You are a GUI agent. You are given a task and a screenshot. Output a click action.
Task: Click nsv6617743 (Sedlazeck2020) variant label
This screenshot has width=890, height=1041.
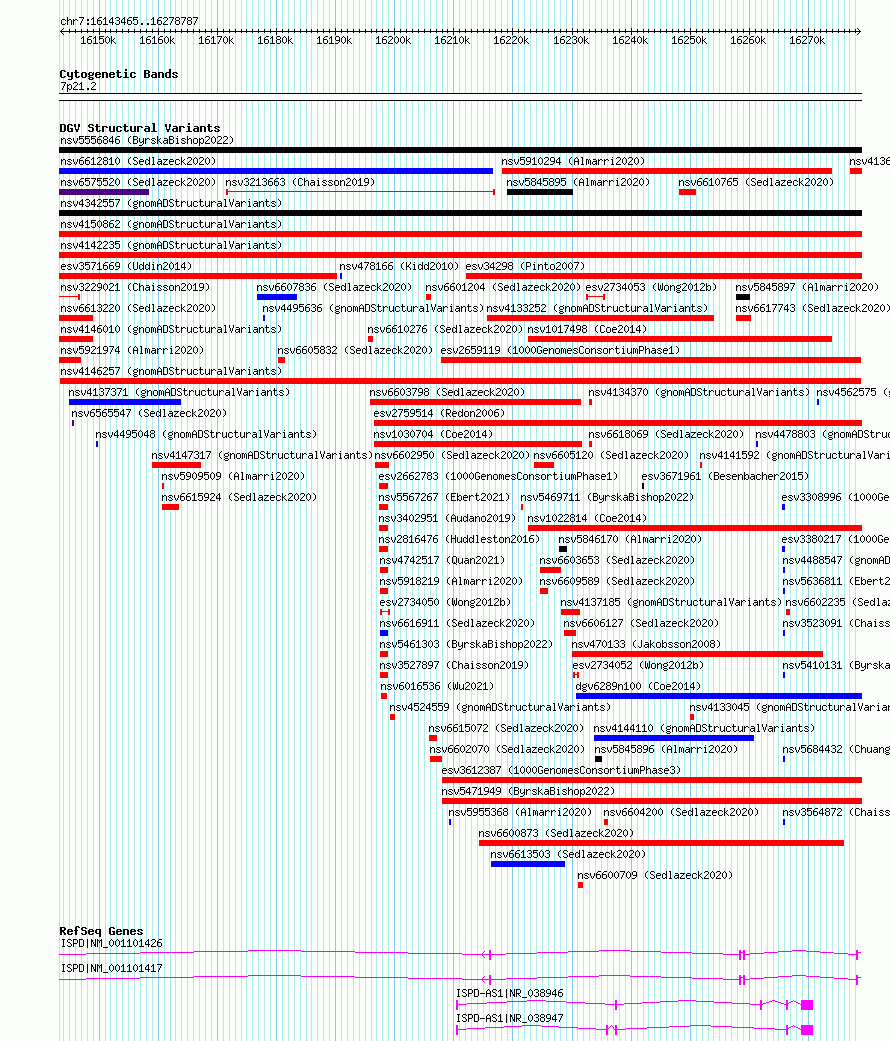click(812, 308)
